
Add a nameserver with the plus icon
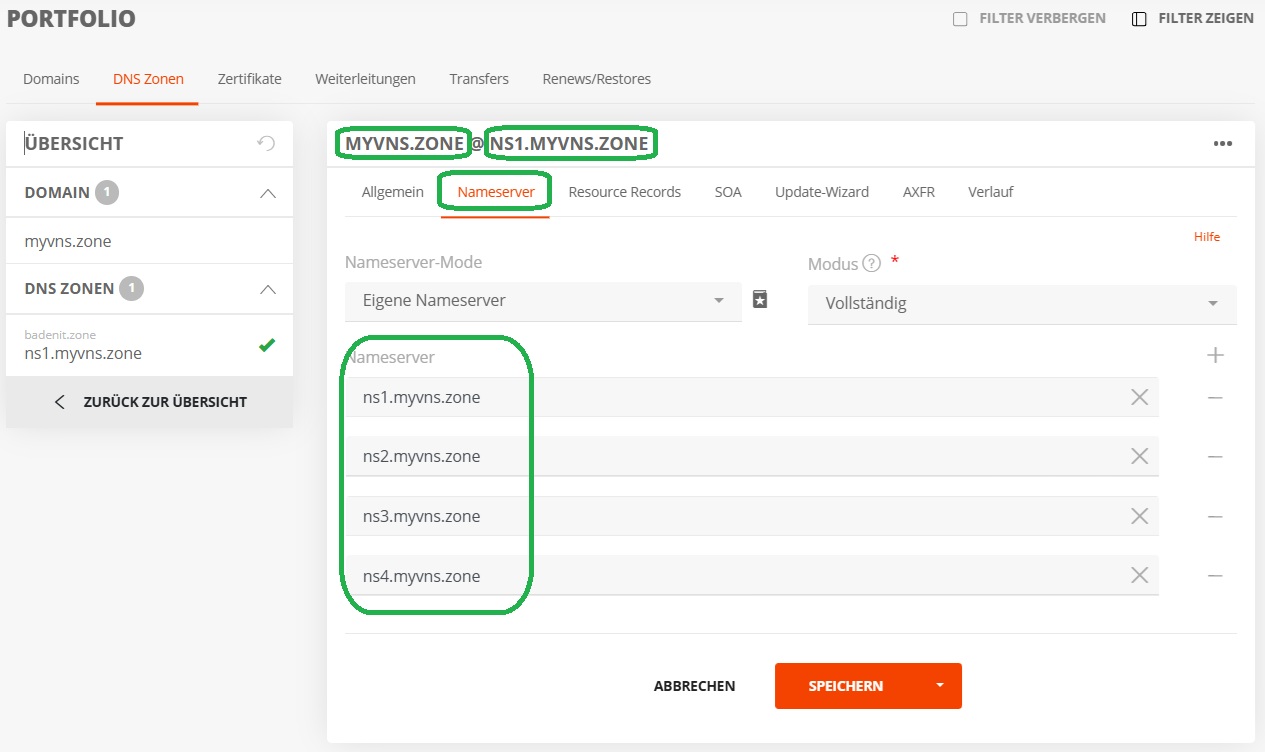click(1216, 355)
